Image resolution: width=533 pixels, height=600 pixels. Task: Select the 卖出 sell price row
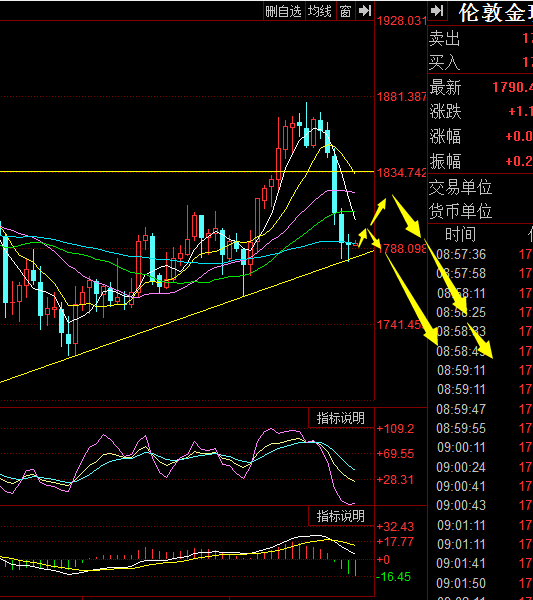[x=480, y=38]
